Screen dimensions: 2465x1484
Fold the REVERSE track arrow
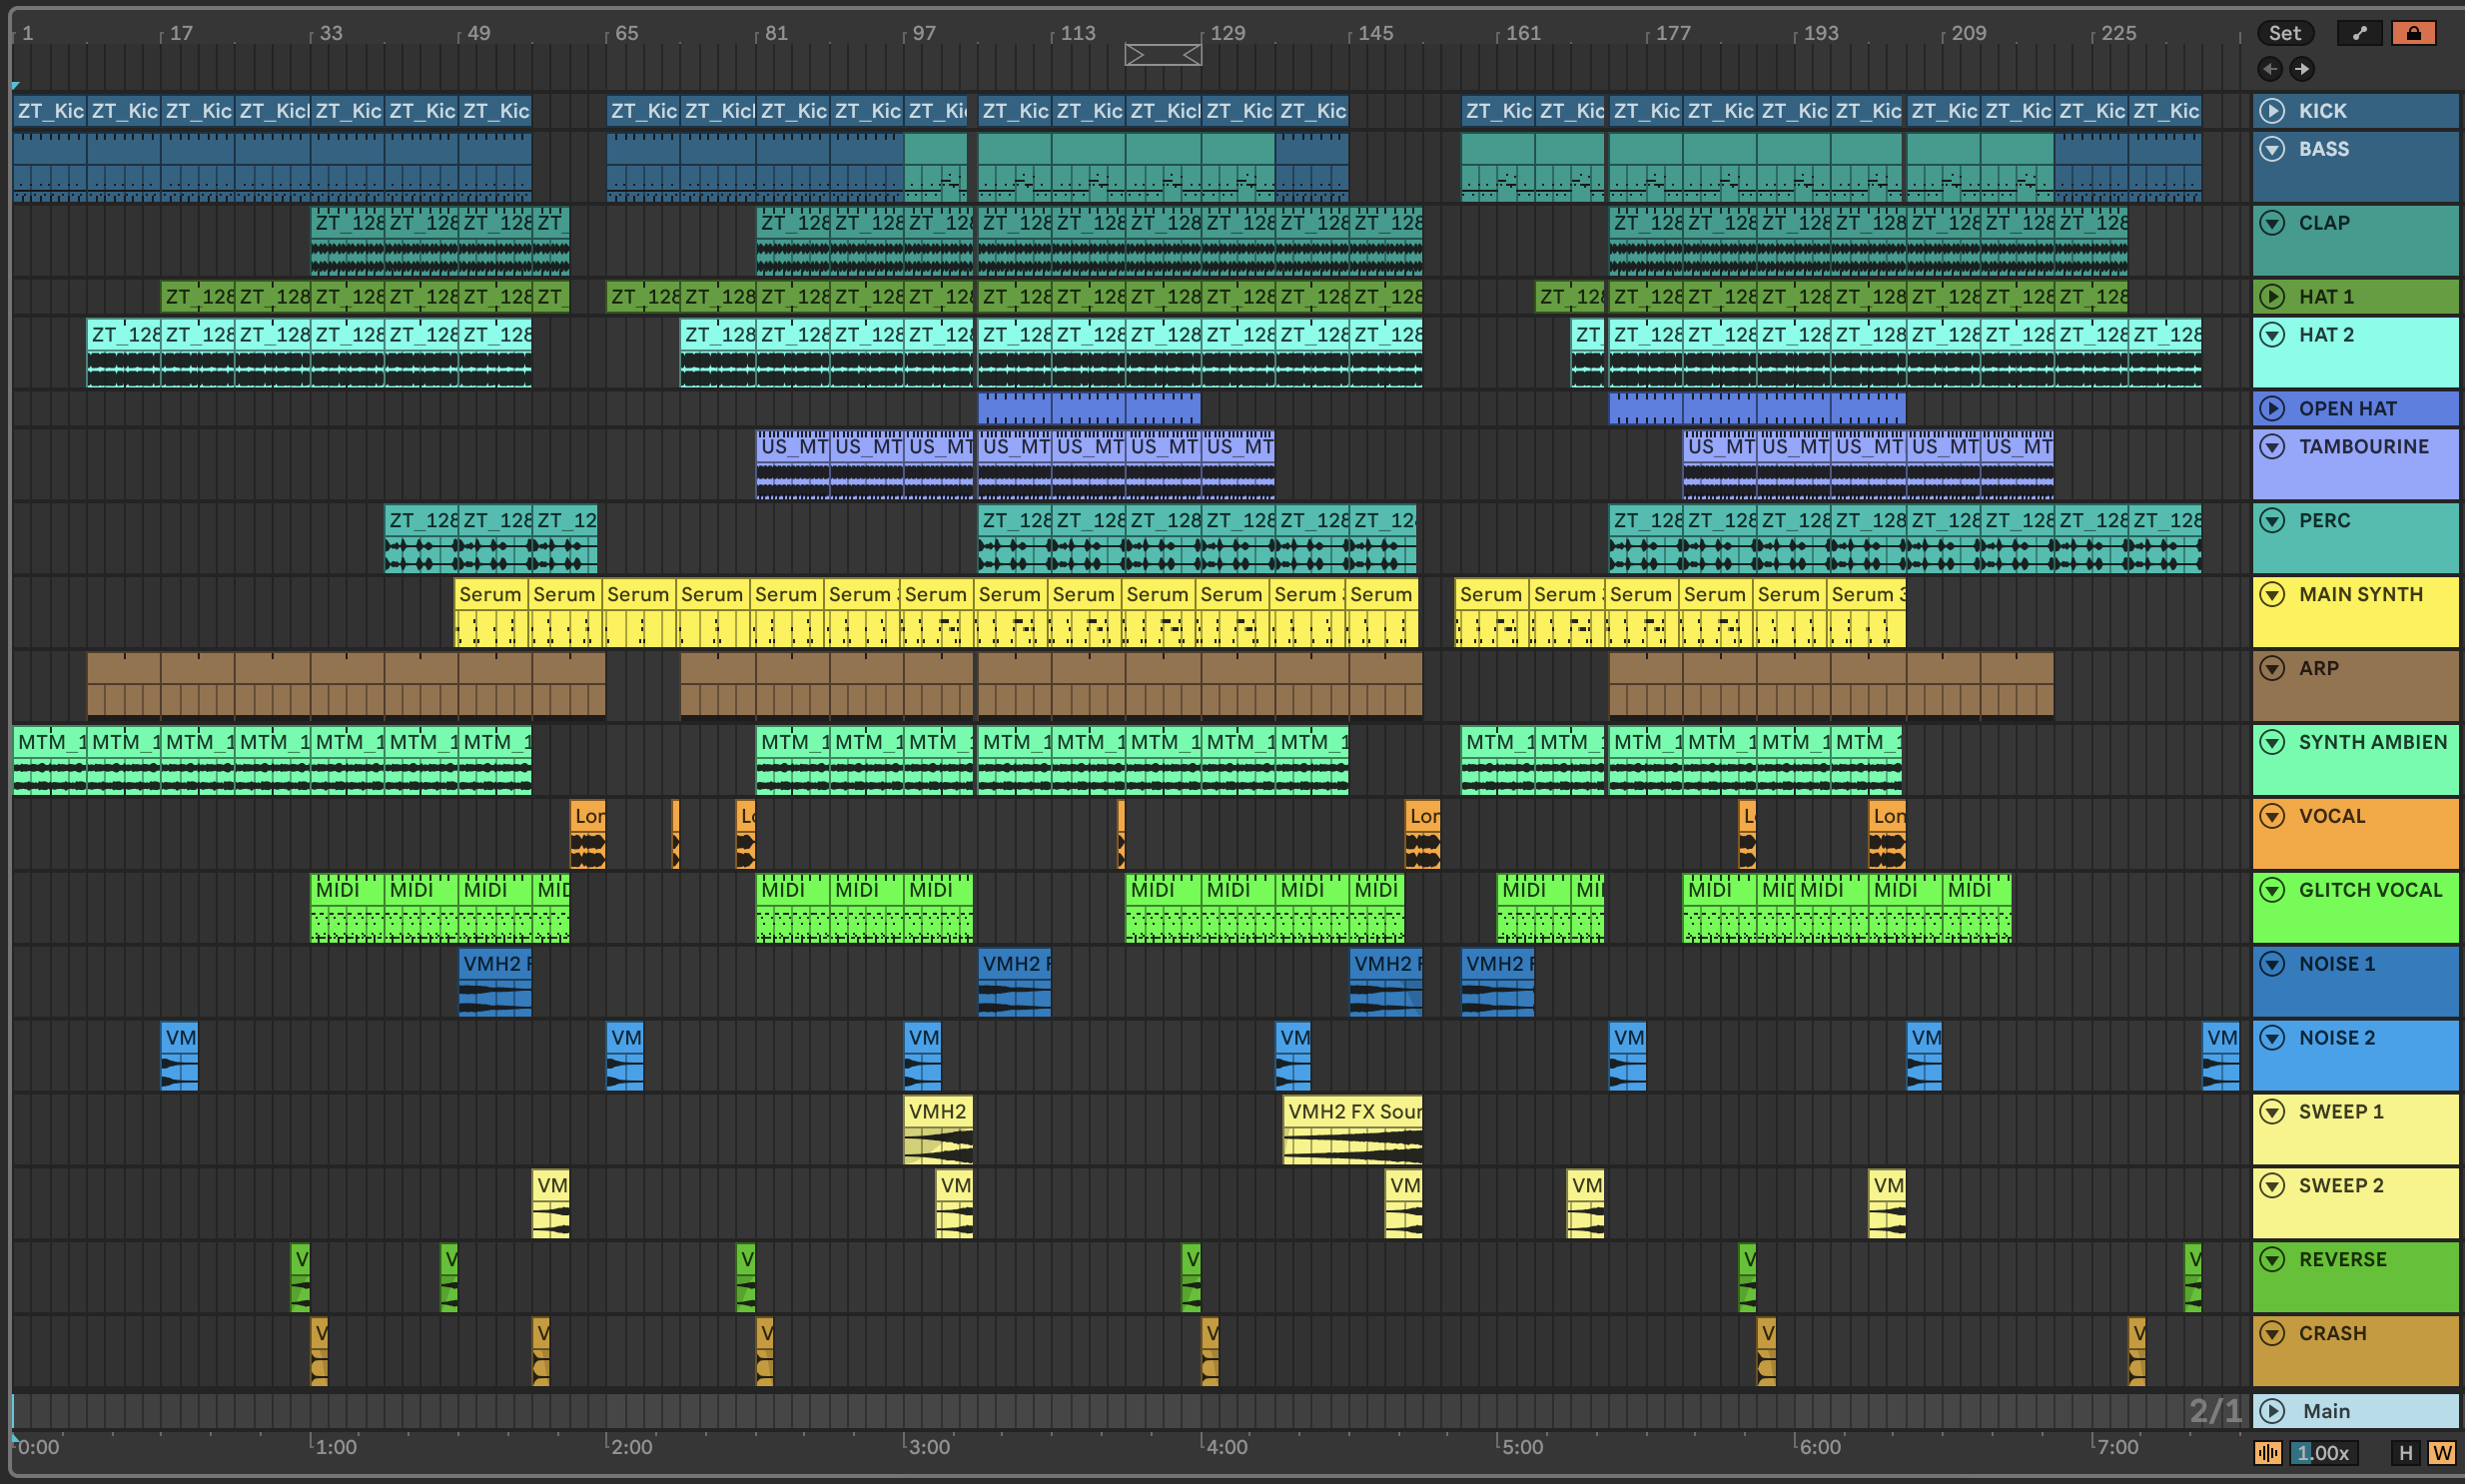point(2272,1260)
